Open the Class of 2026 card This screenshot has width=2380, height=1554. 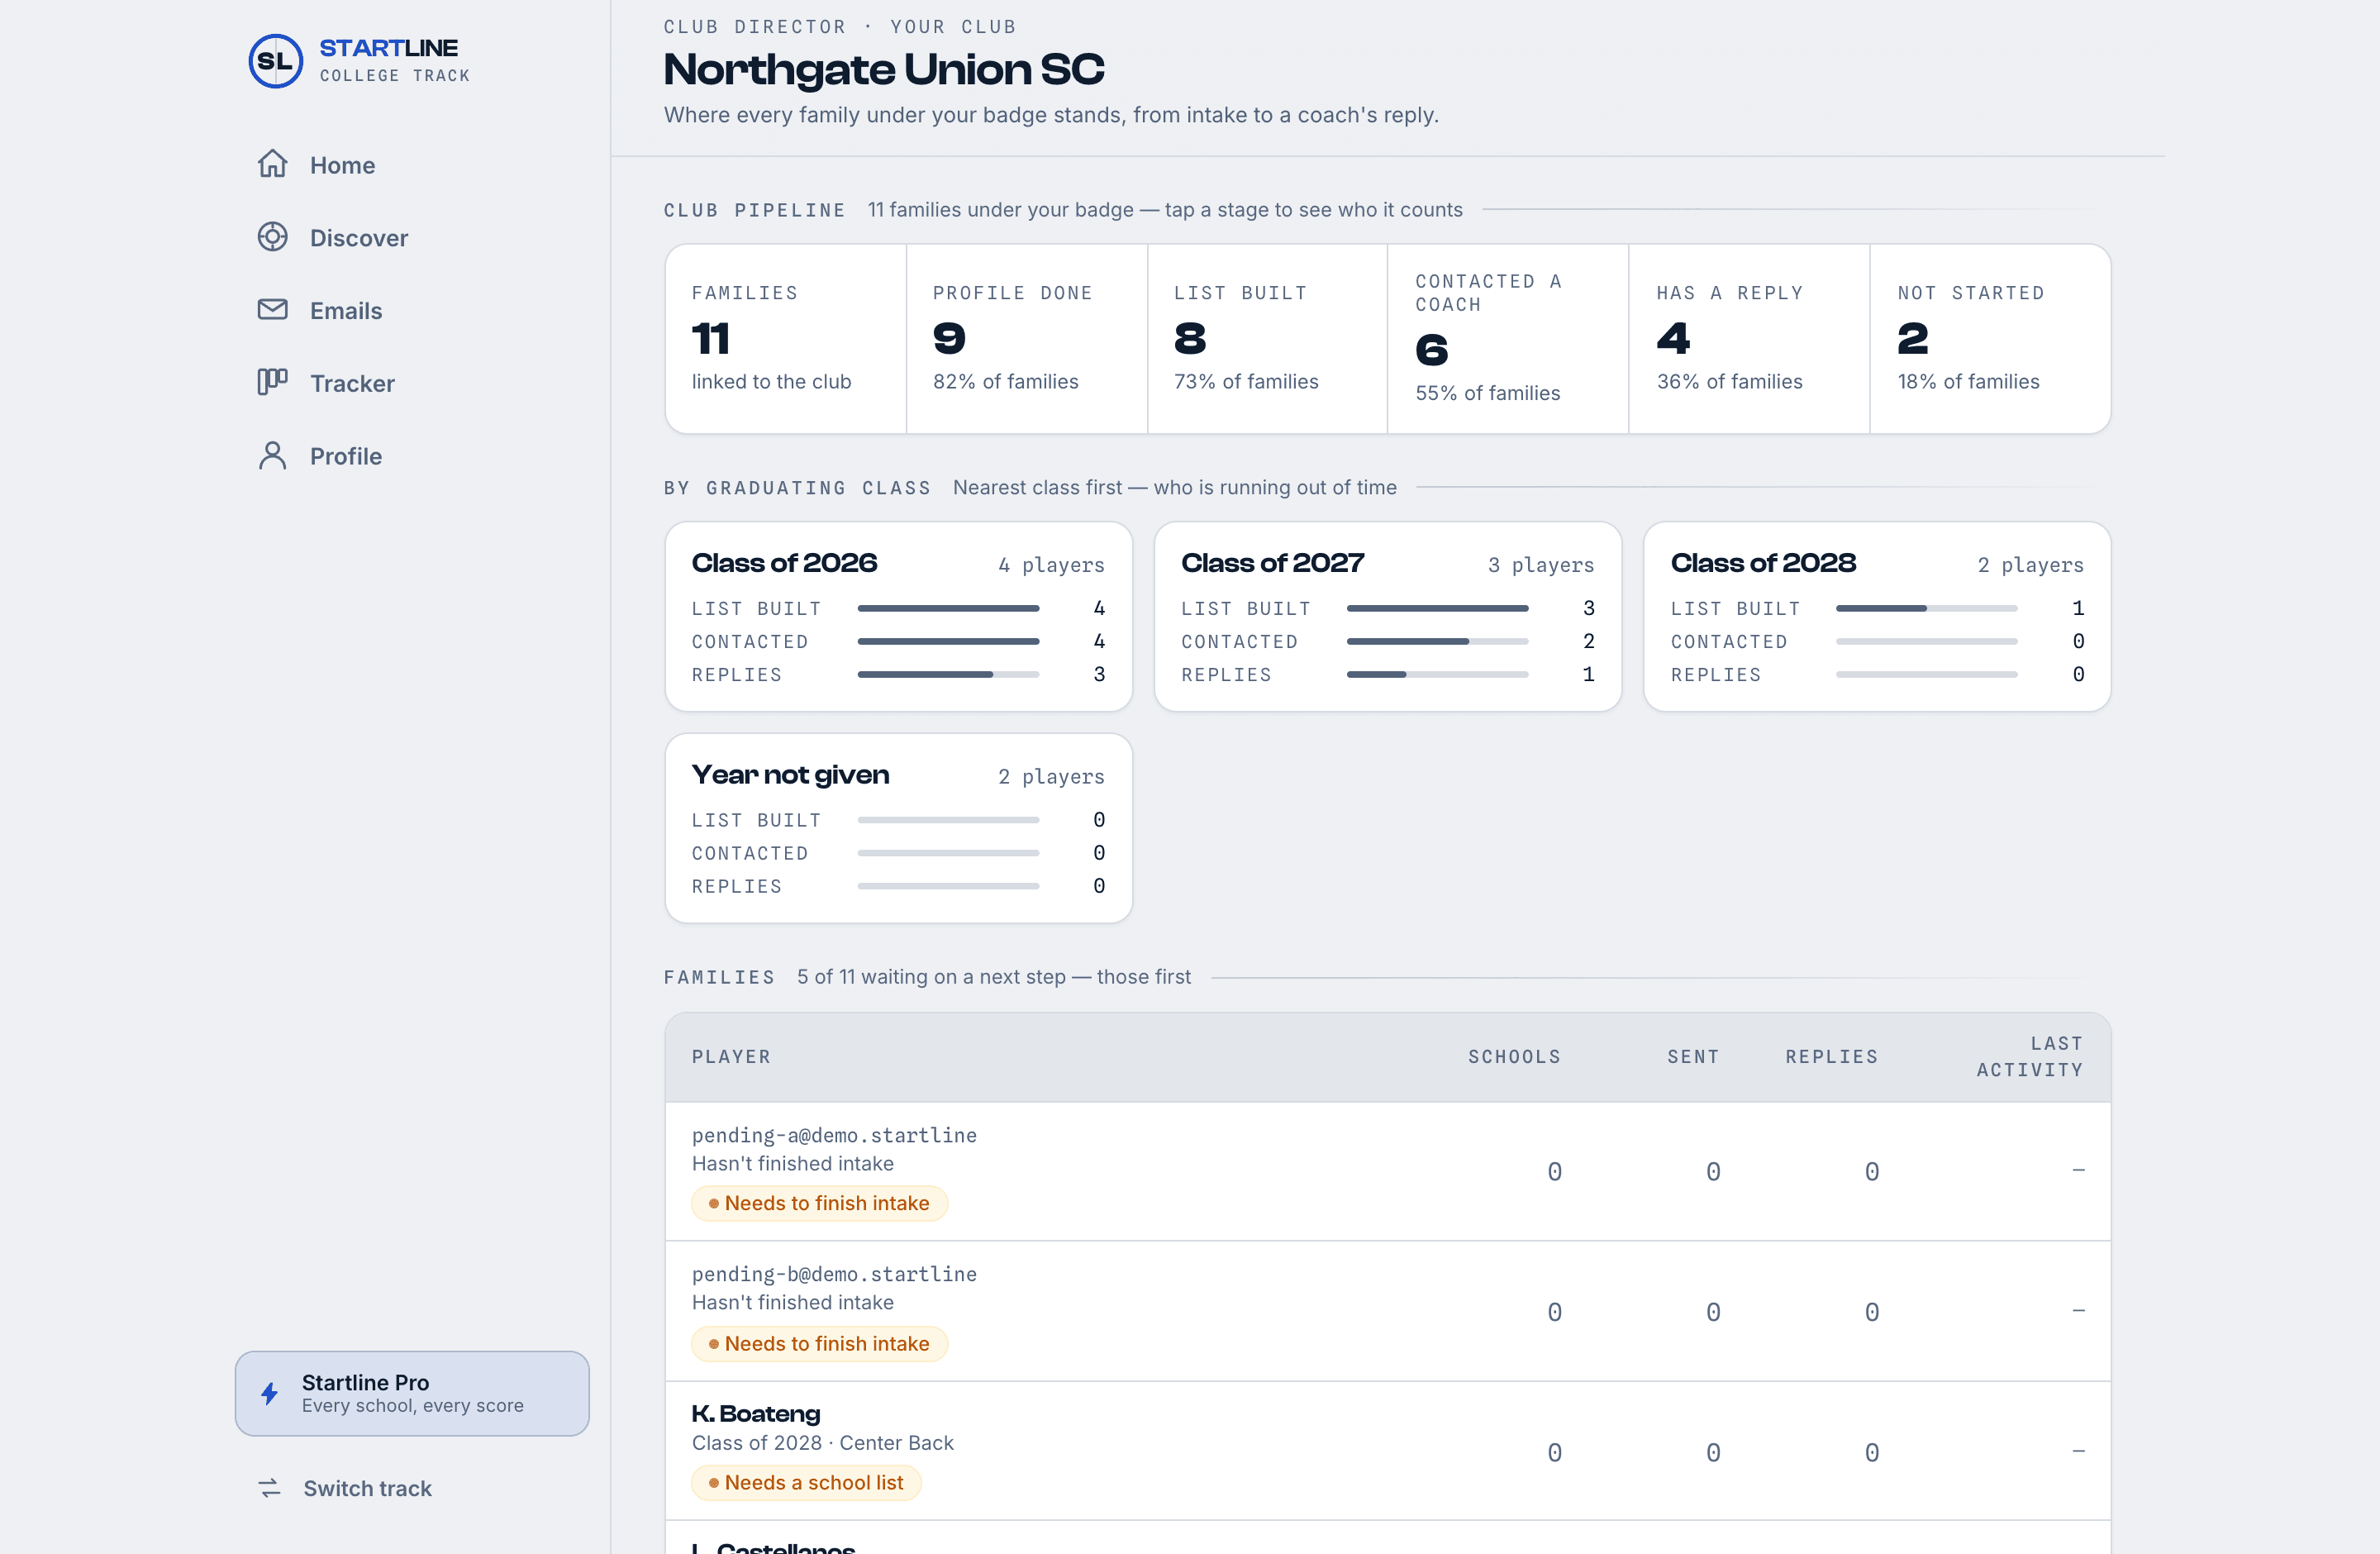pyautogui.click(x=898, y=617)
